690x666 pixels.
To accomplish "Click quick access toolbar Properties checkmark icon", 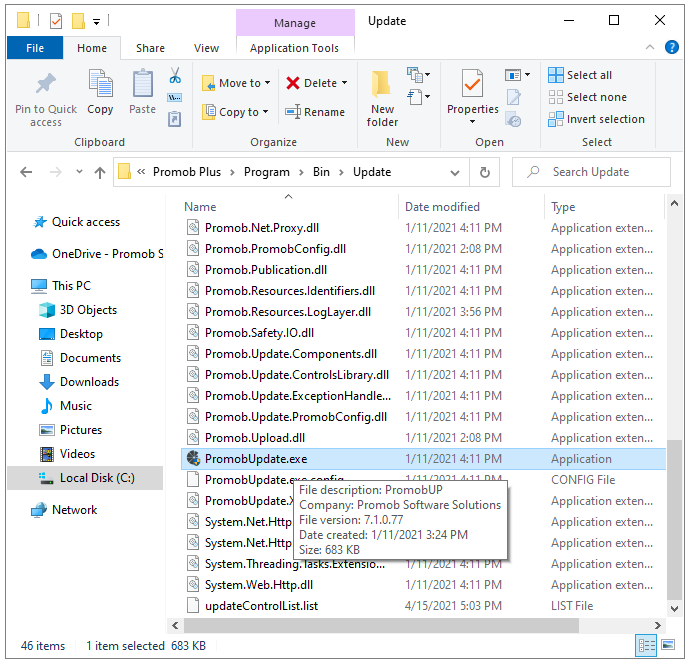I will (56, 21).
